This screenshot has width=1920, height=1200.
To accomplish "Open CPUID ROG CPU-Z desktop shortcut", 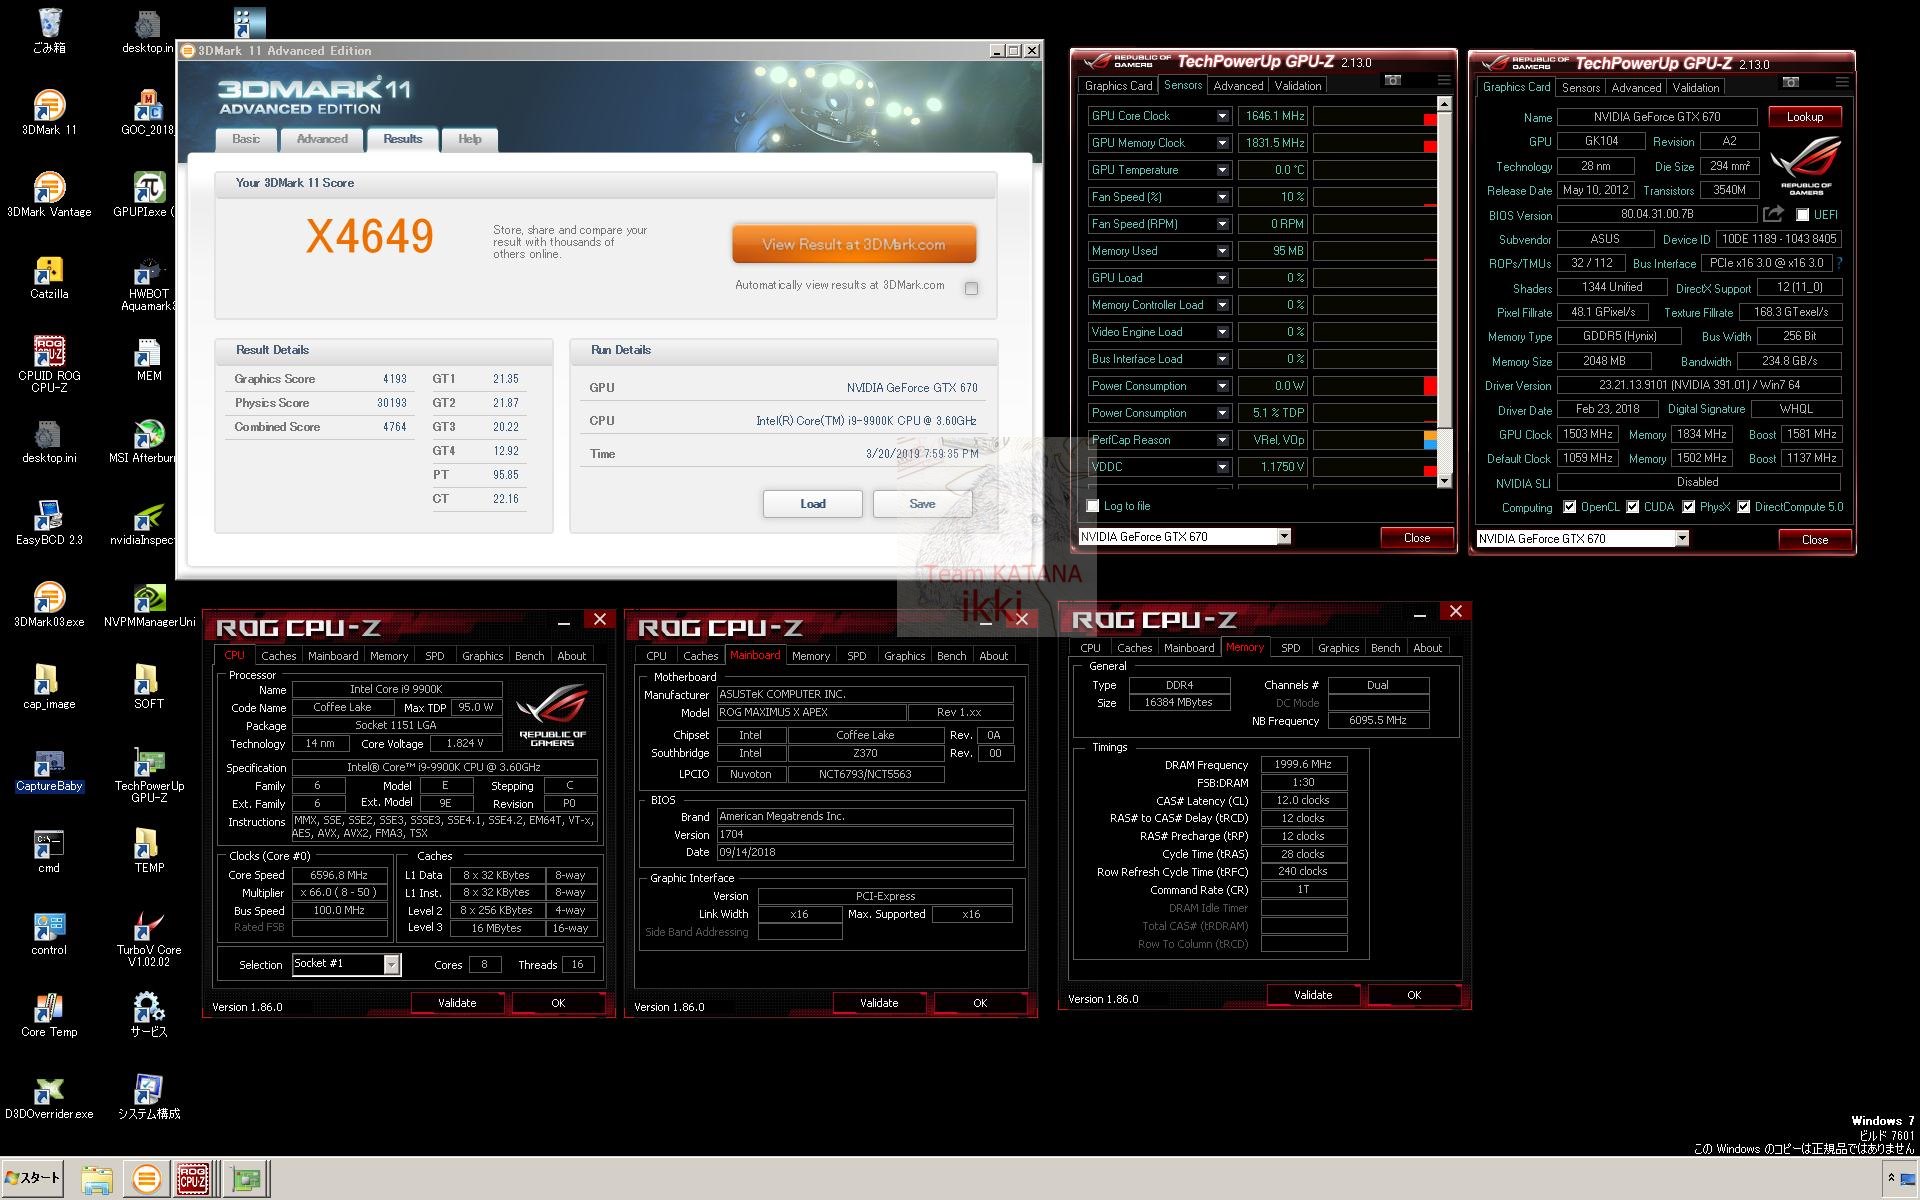I will (49, 364).
